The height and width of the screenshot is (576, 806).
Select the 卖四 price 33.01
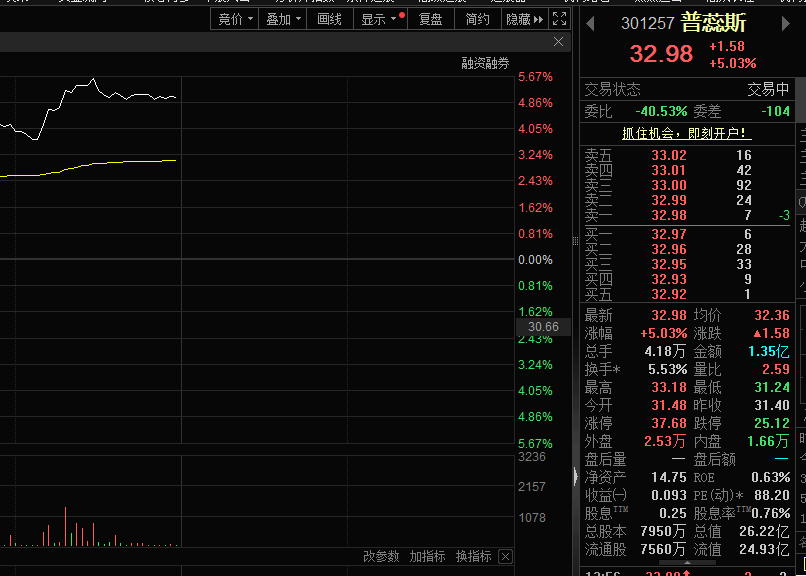669,170
